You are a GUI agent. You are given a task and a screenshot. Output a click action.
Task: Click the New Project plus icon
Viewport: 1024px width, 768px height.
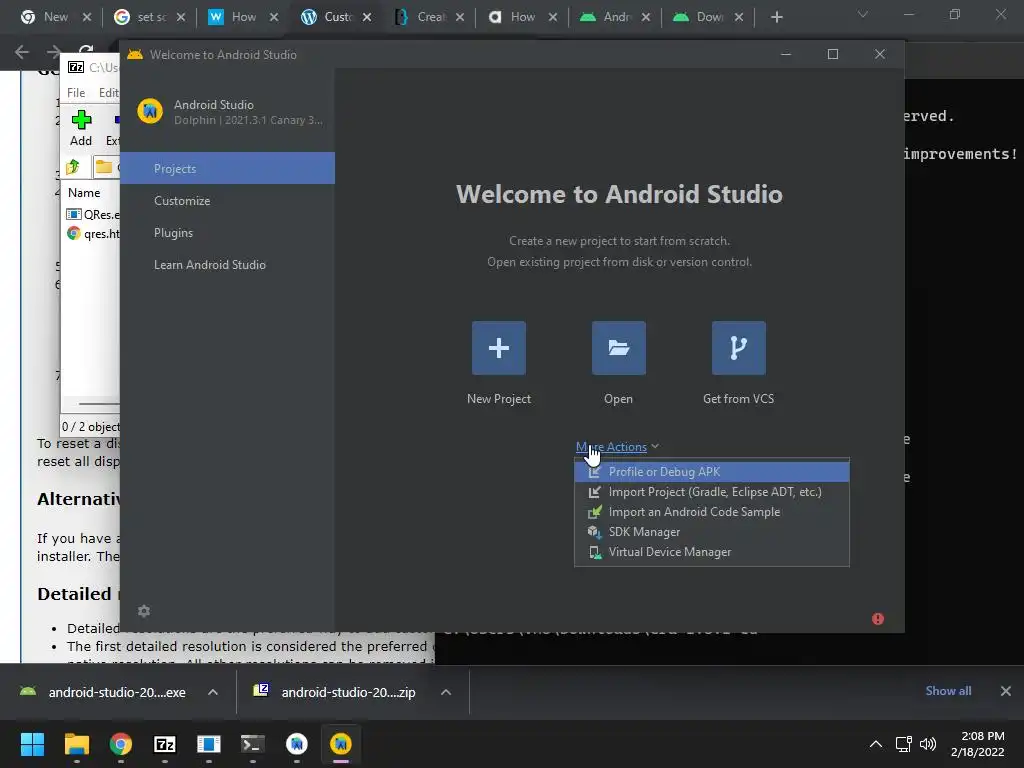tap(498, 348)
